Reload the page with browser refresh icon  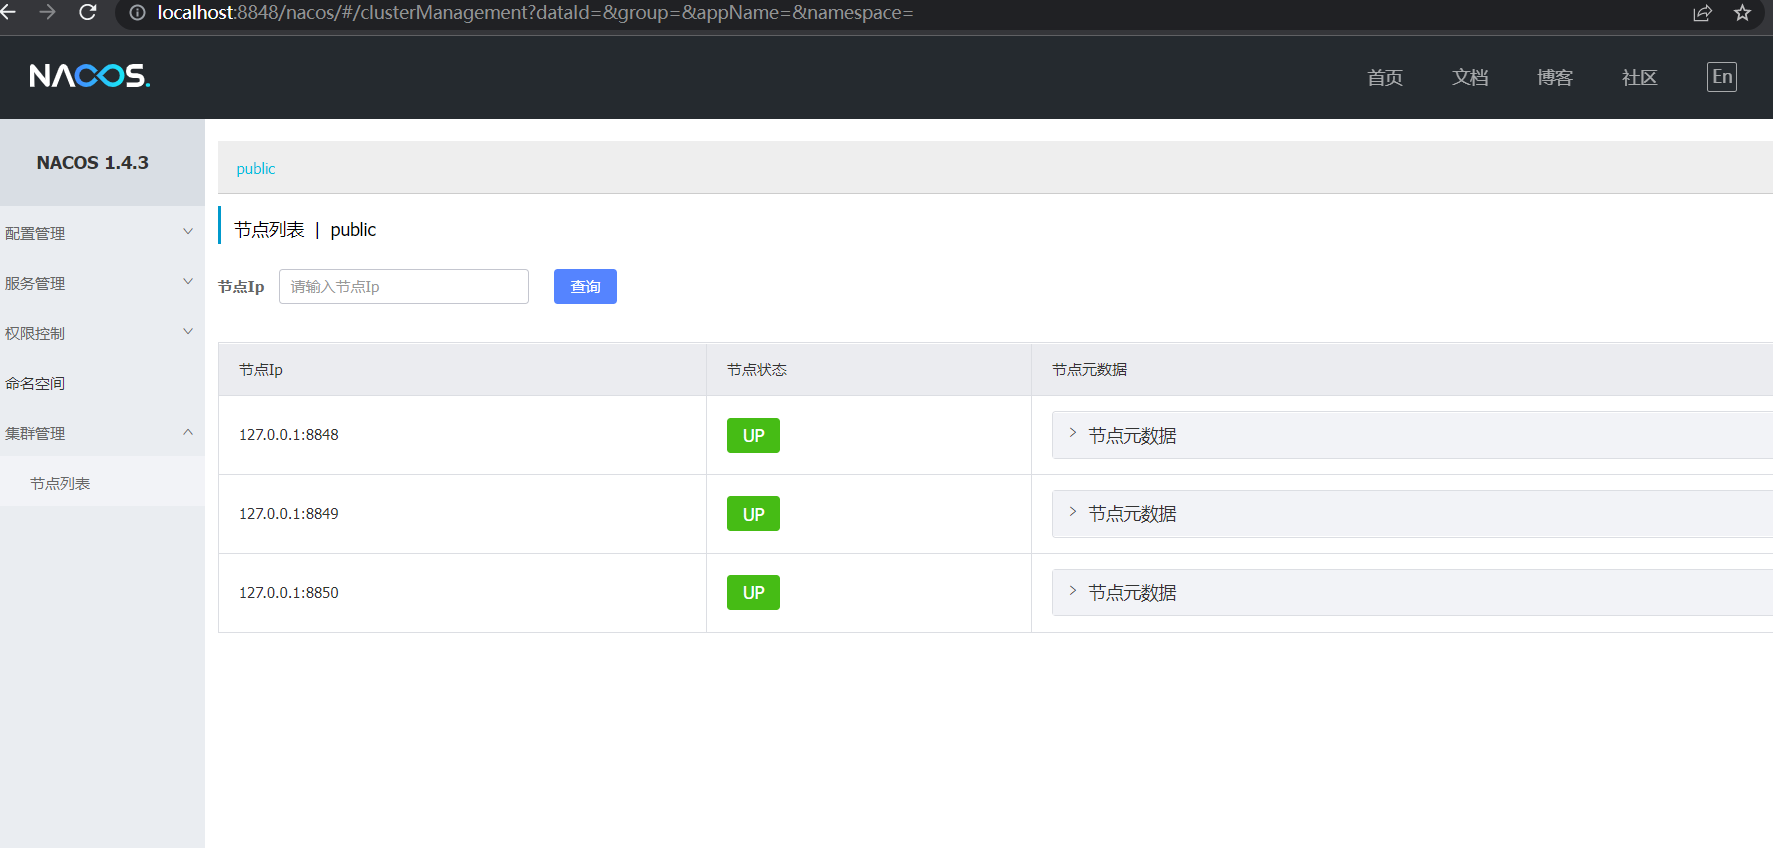88,12
